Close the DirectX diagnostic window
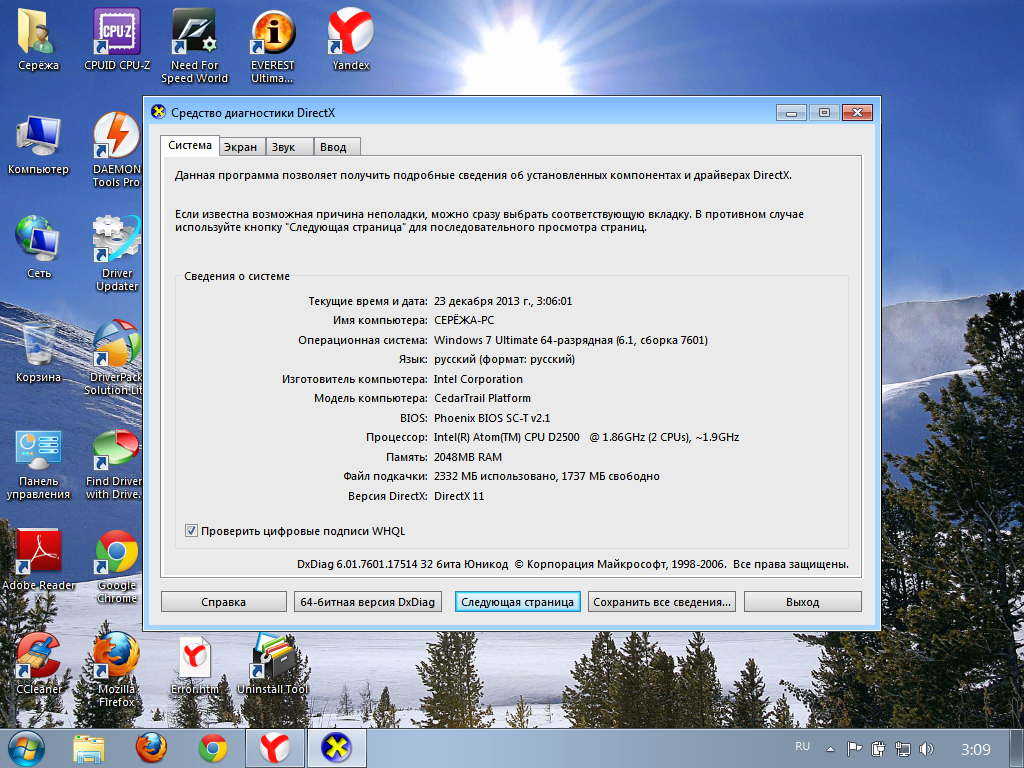The image size is (1024, 768). (x=857, y=113)
